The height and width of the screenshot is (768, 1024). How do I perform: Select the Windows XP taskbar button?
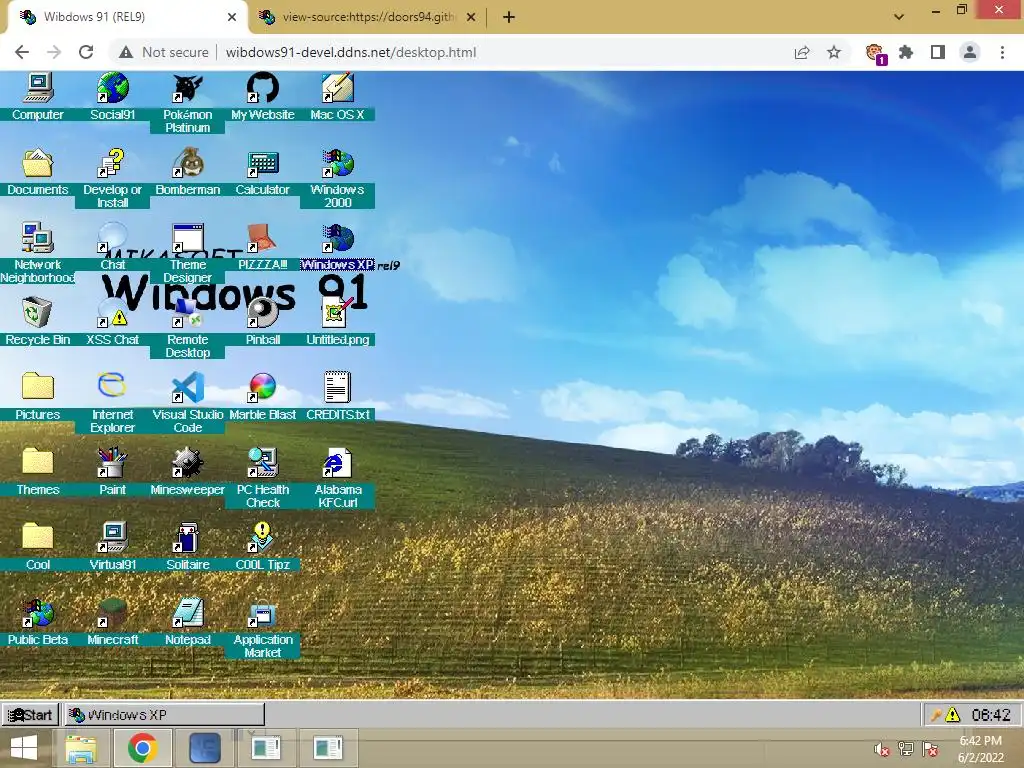click(165, 715)
